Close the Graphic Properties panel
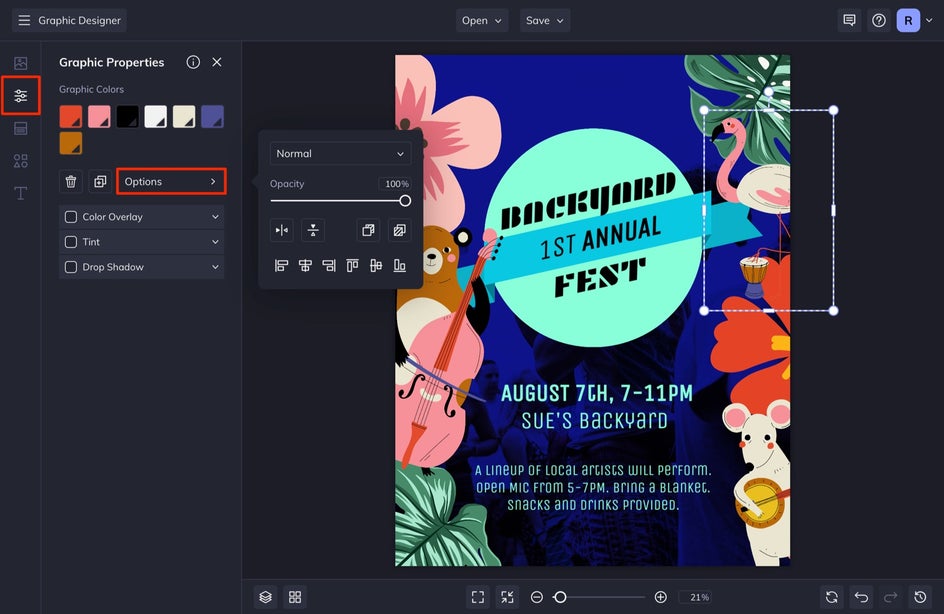Screen dimensions: 944x614 (x=217, y=62)
